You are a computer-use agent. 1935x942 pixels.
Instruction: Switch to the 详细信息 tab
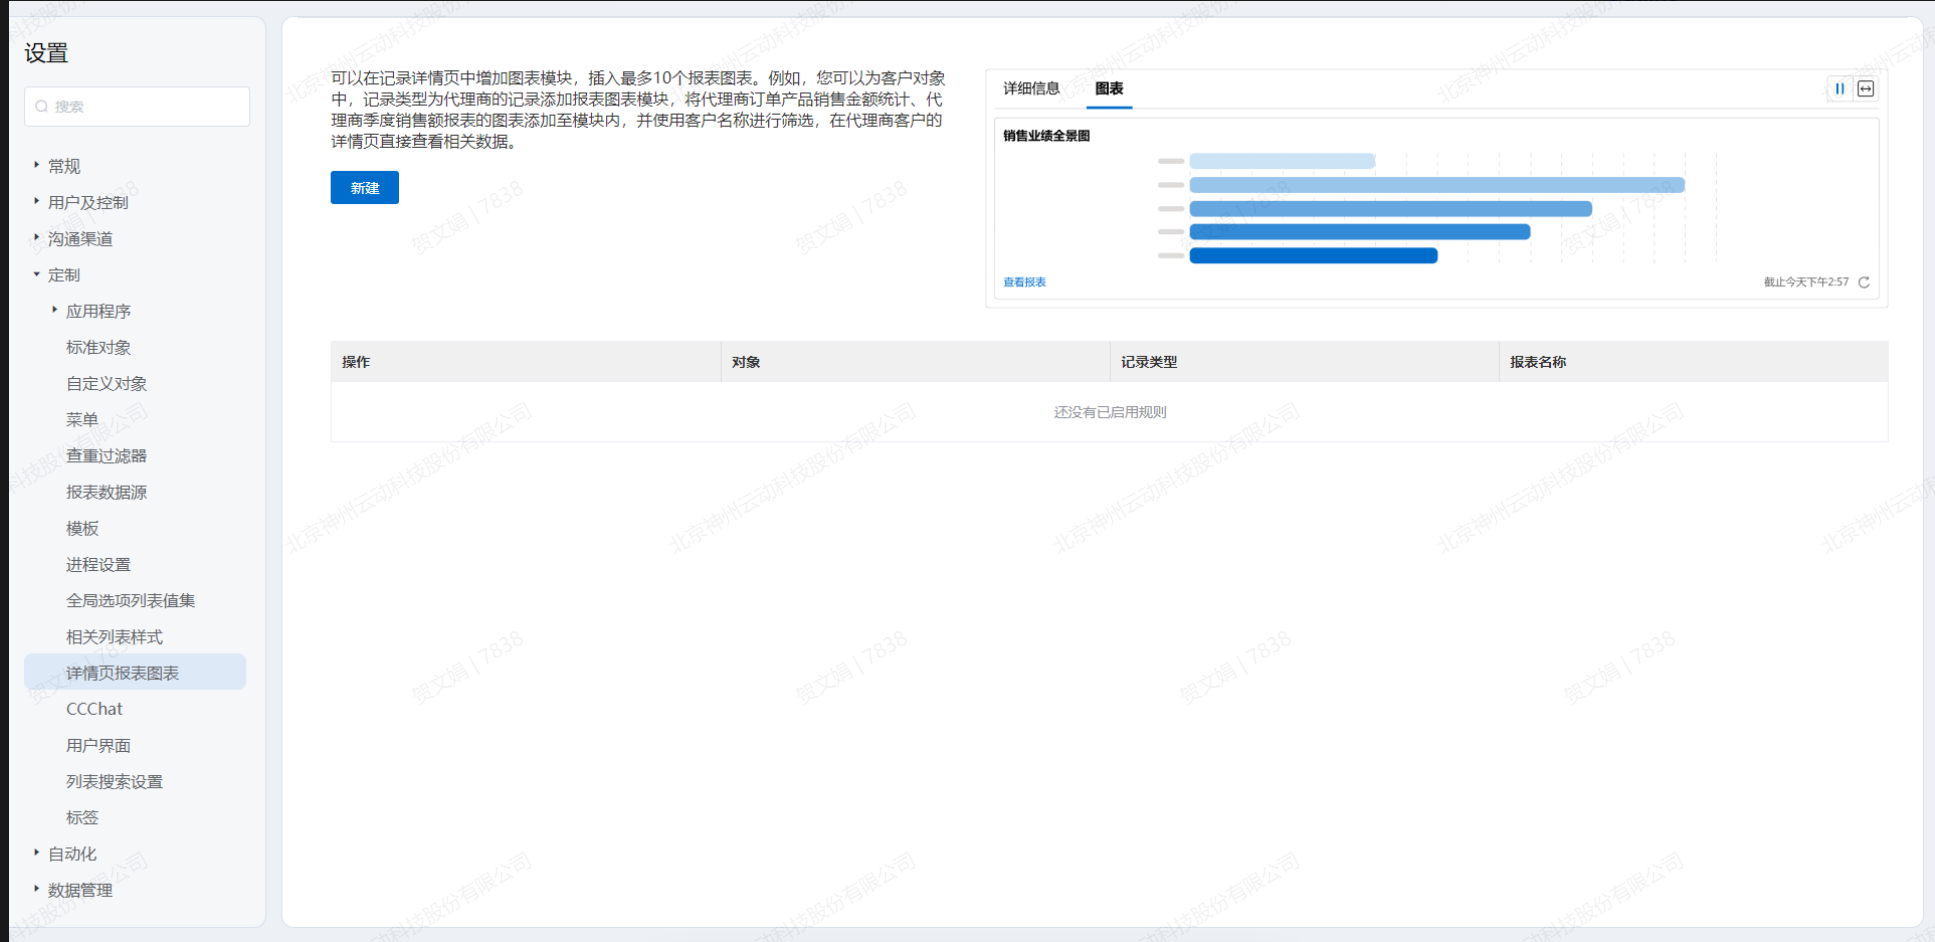(x=1031, y=89)
